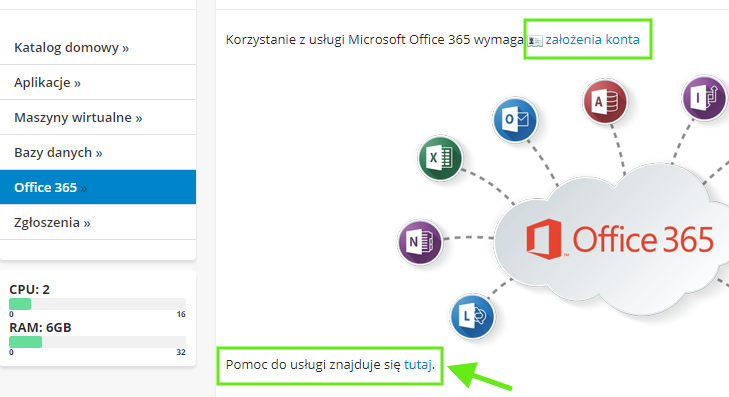Select the Office 365 sidebar item
Viewport: 729px width, 397px height.
click(x=98, y=187)
